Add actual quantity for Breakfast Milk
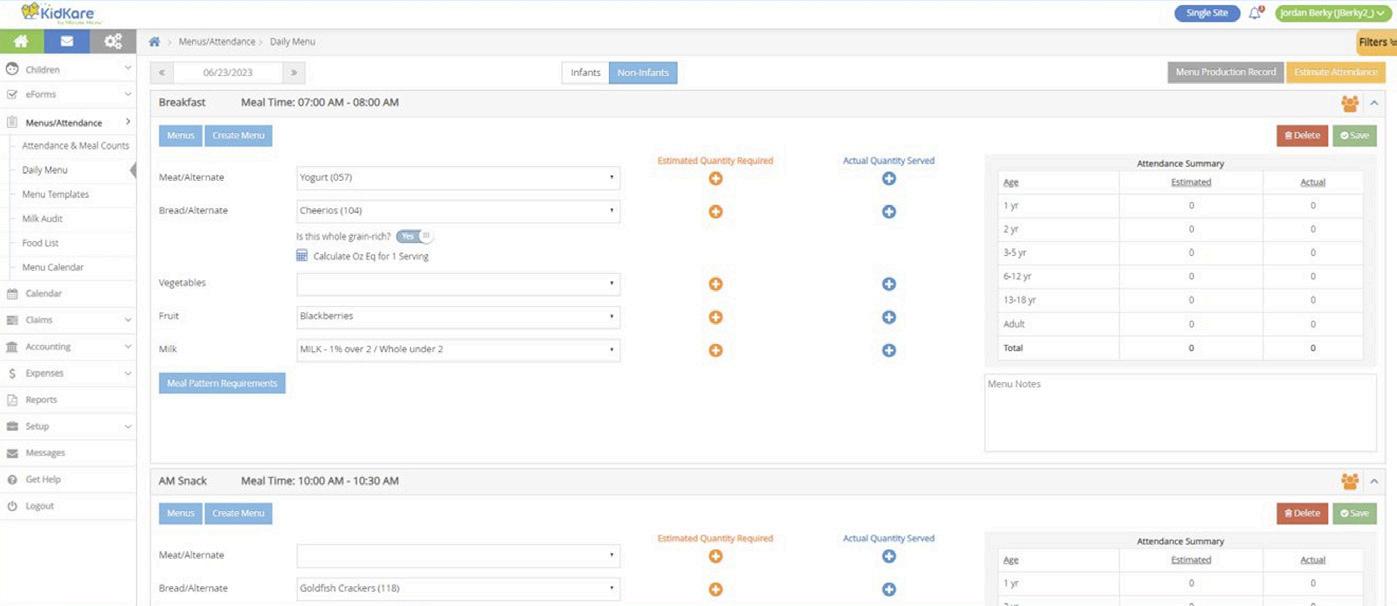The image size is (1397, 606). (x=889, y=350)
